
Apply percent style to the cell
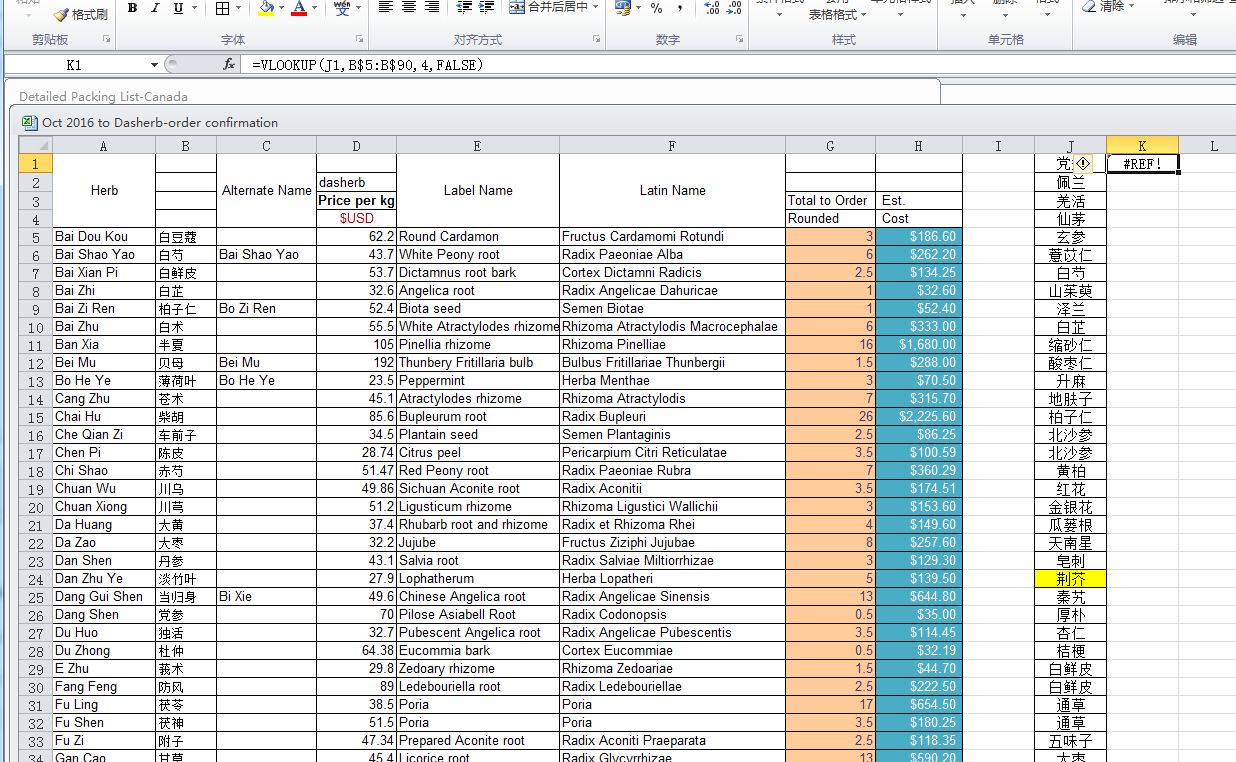(656, 8)
